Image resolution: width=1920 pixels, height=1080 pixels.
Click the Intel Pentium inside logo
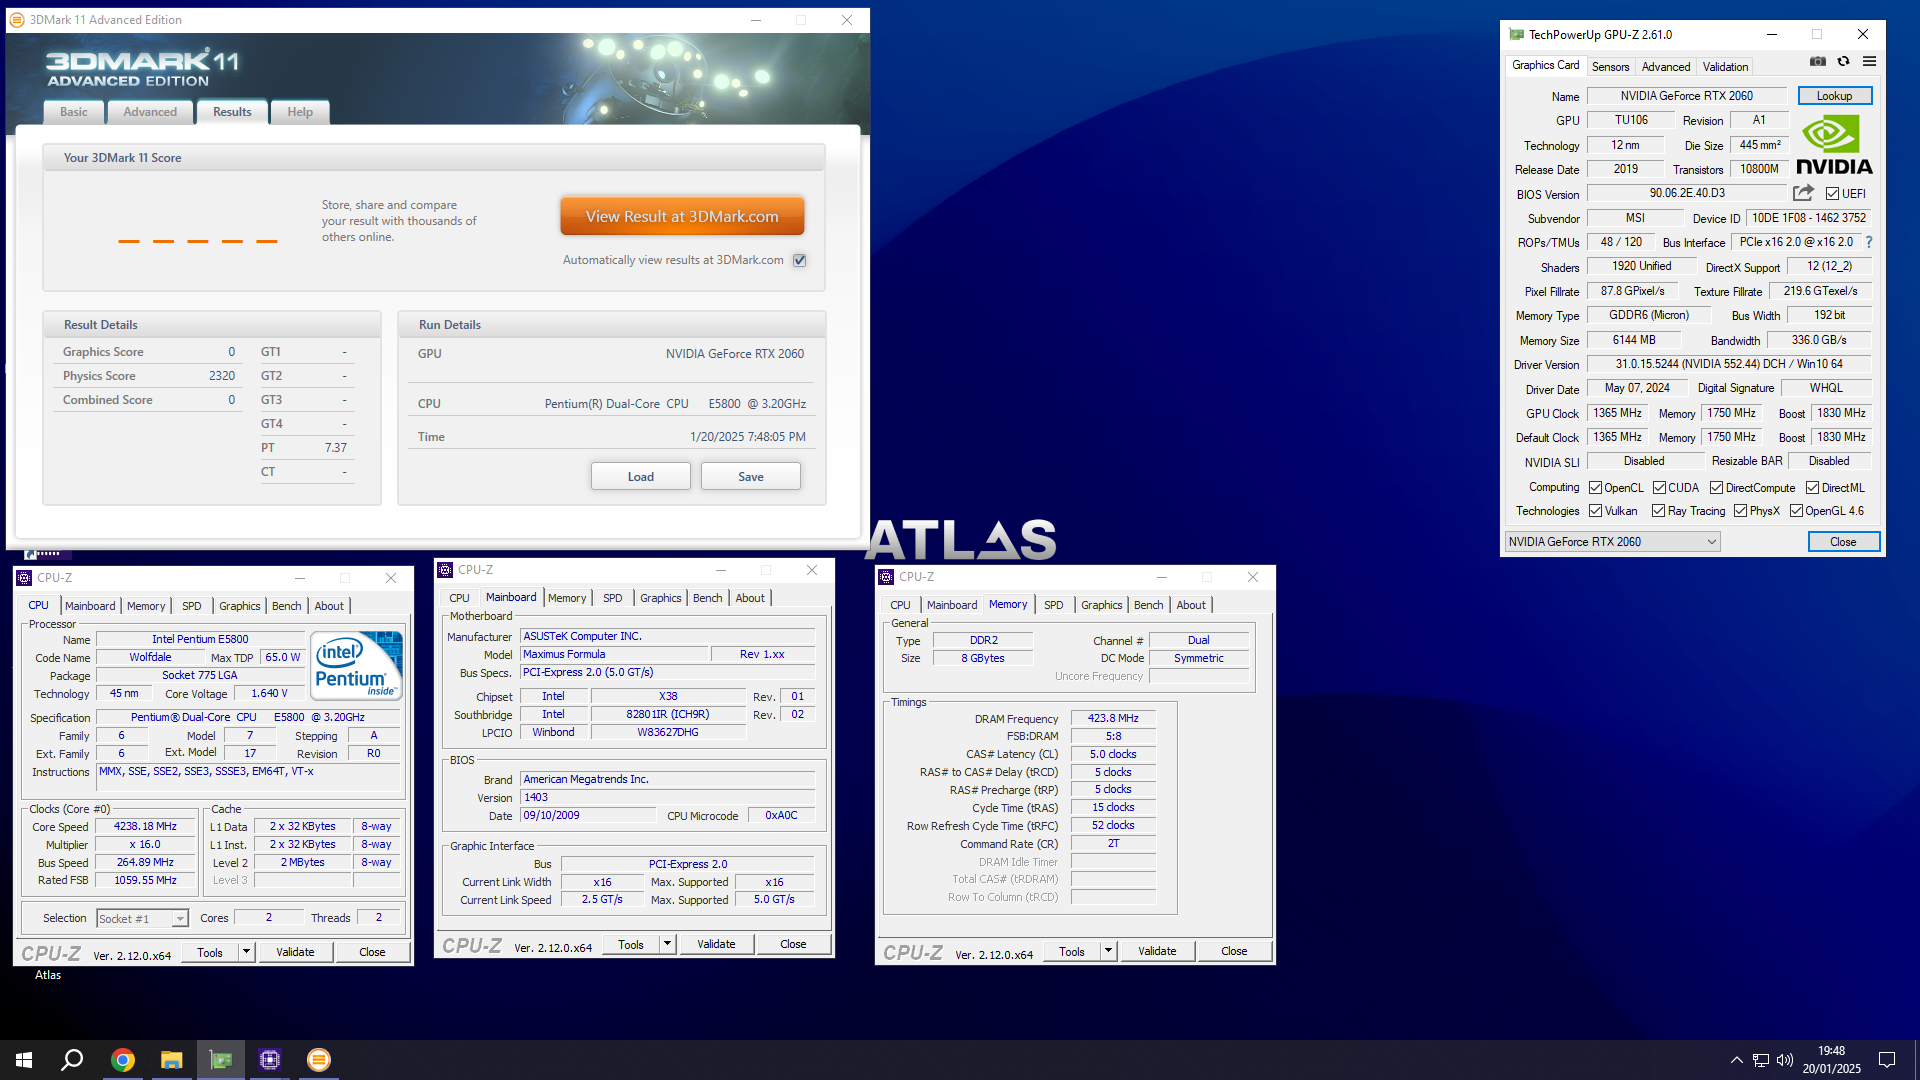(356, 664)
